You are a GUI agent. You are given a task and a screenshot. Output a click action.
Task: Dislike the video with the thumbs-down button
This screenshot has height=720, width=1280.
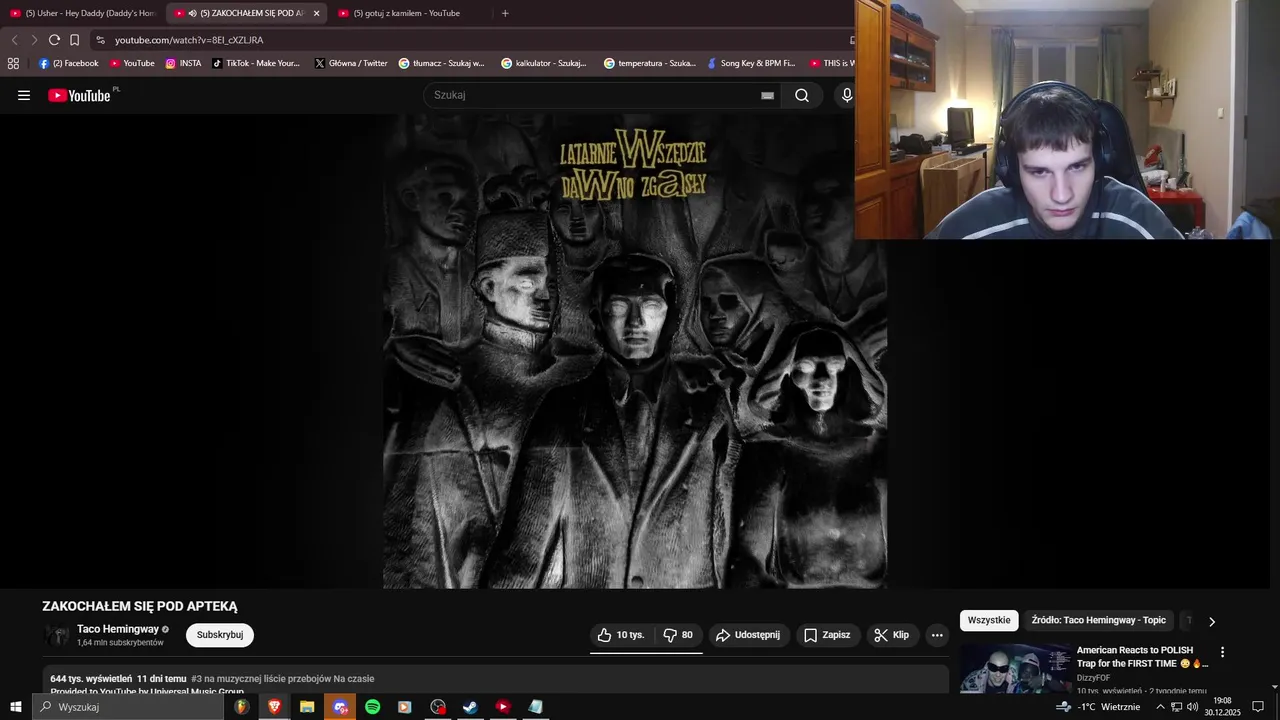tap(679, 635)
